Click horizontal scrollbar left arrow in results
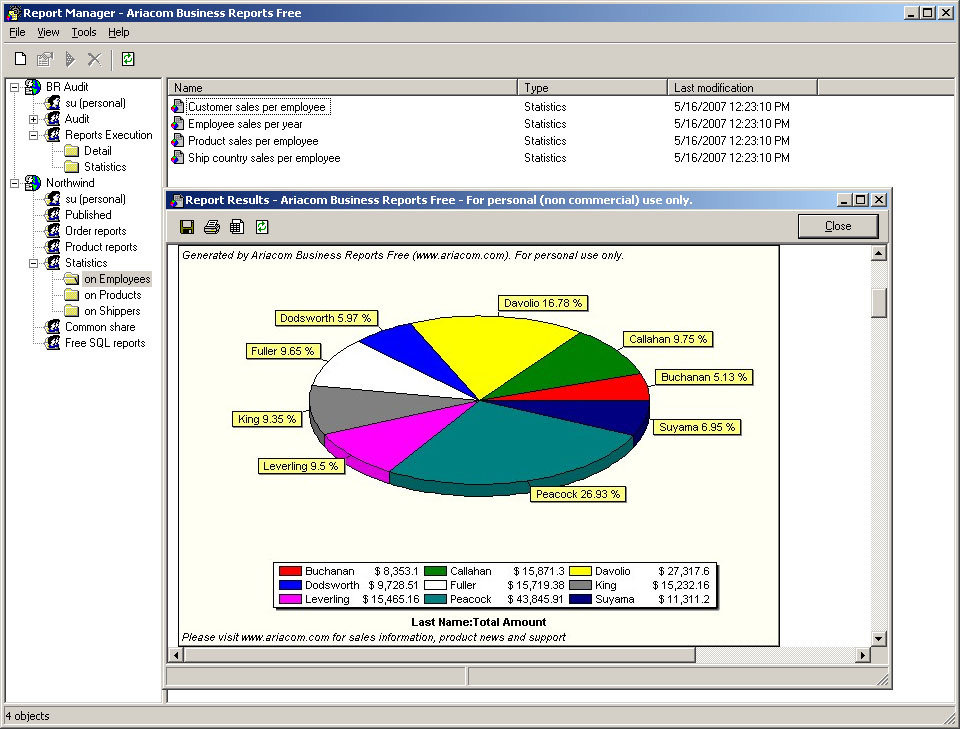960x729 pixels. 176,656
